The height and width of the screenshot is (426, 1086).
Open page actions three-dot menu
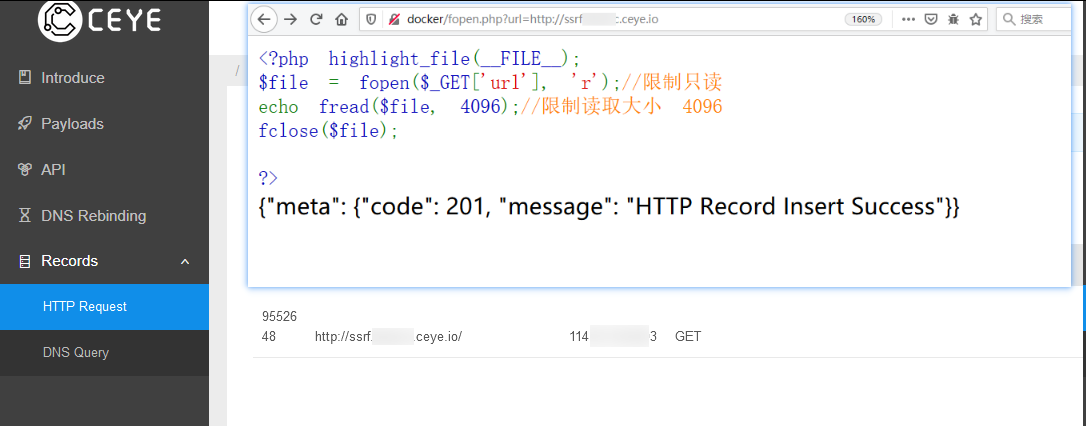point(908,19)
